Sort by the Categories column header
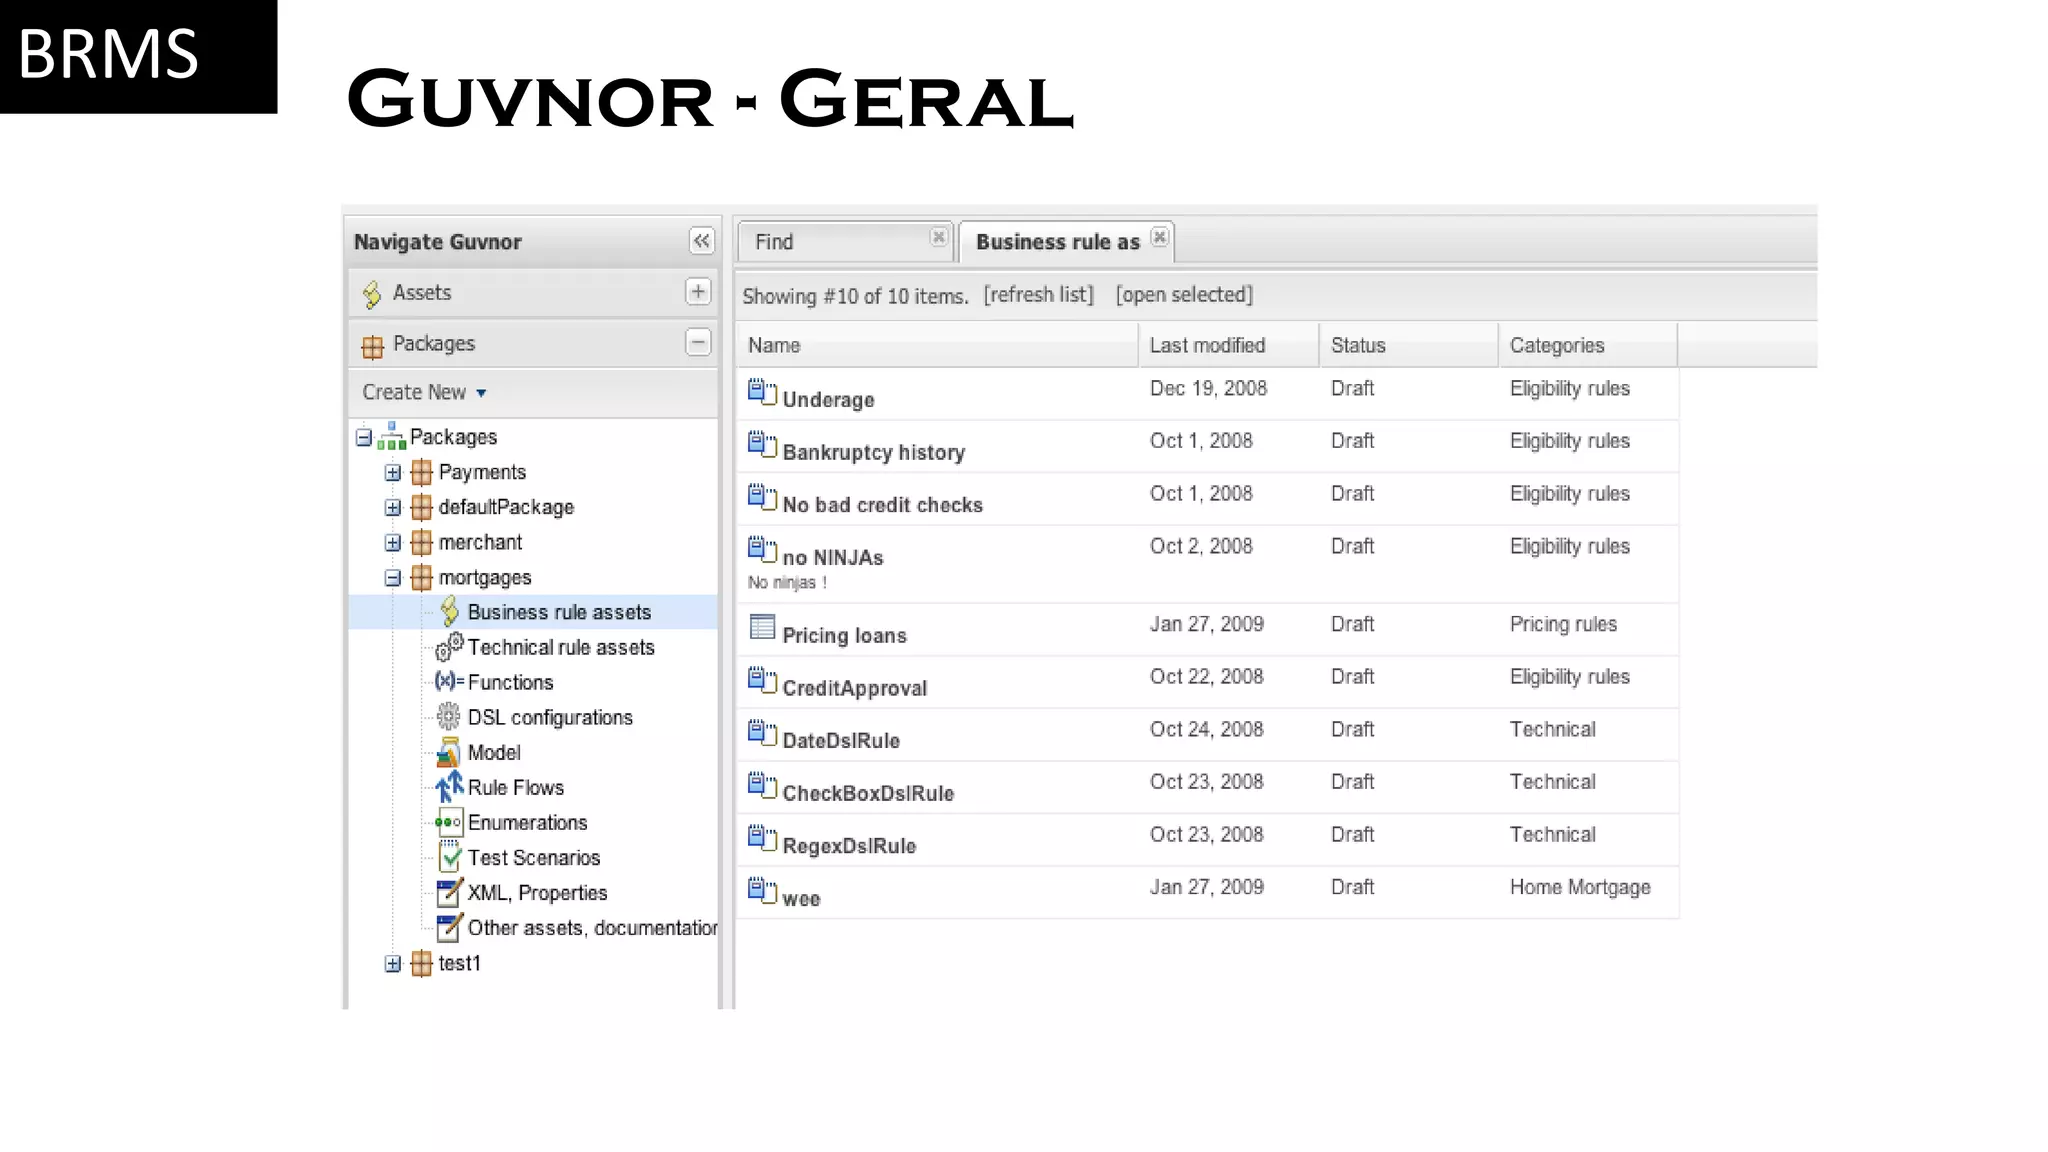 click(1588, 345)
